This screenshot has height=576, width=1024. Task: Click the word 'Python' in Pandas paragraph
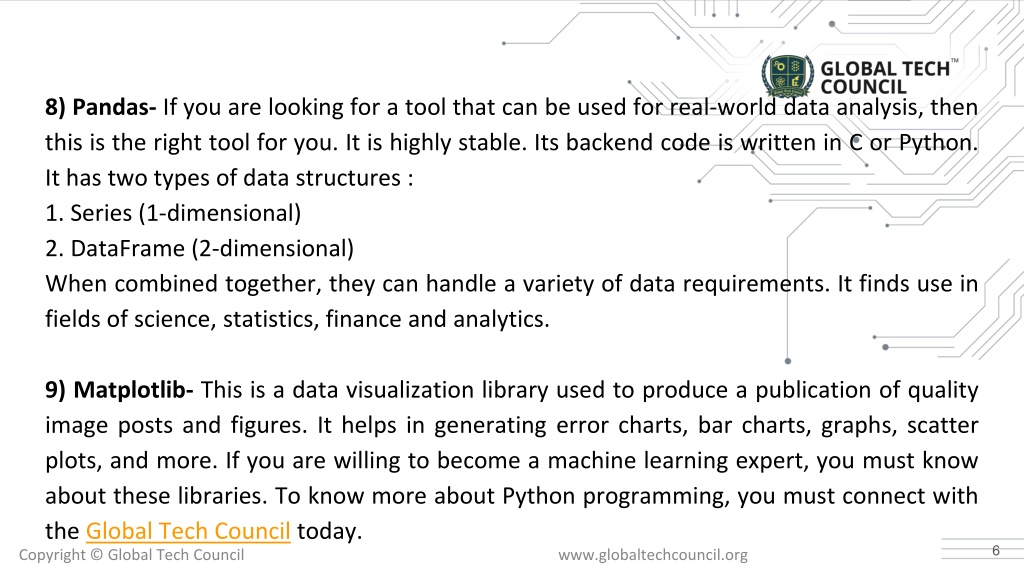click(936, 142)
